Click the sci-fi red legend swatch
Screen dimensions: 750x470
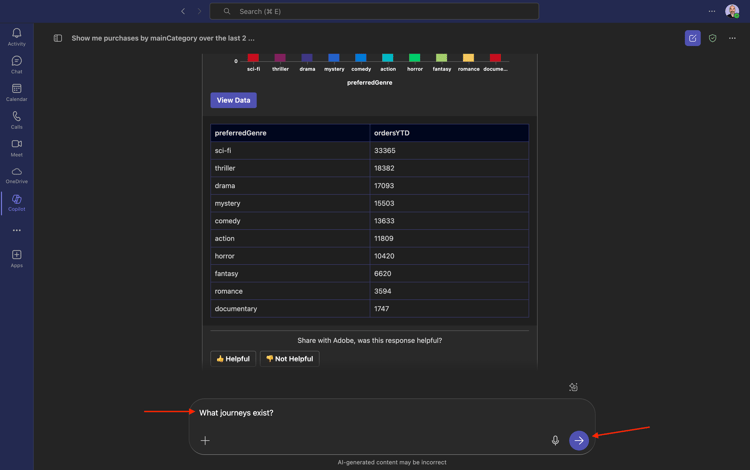tap(254, 58)
